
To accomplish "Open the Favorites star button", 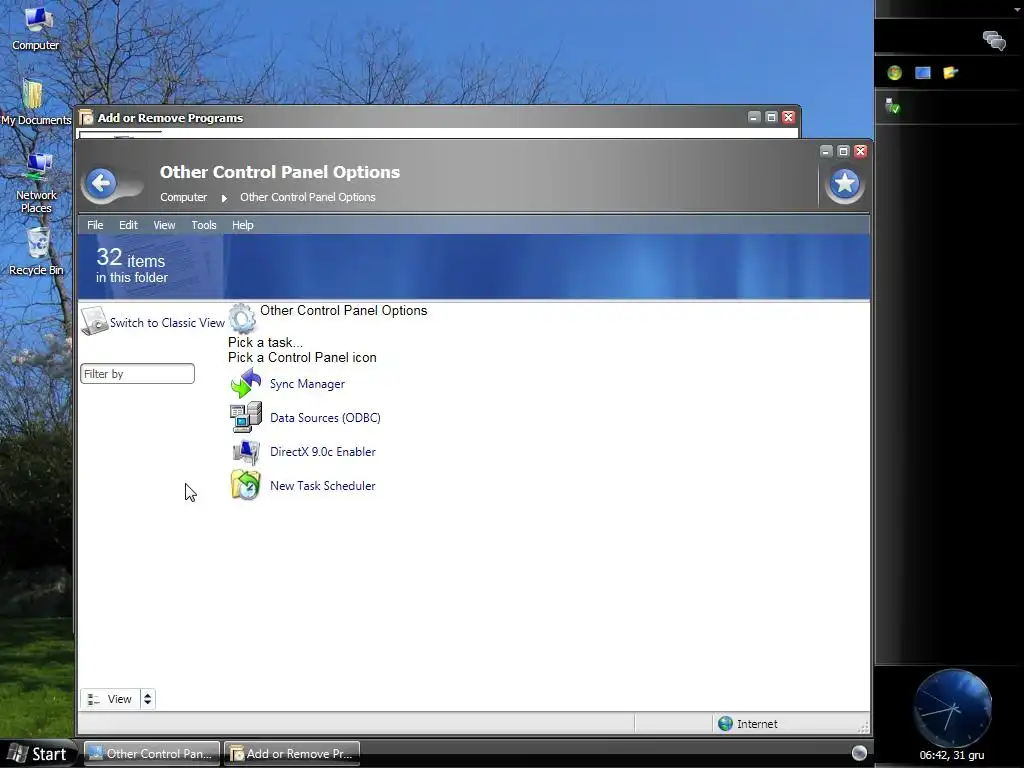I will click(844, 183).
